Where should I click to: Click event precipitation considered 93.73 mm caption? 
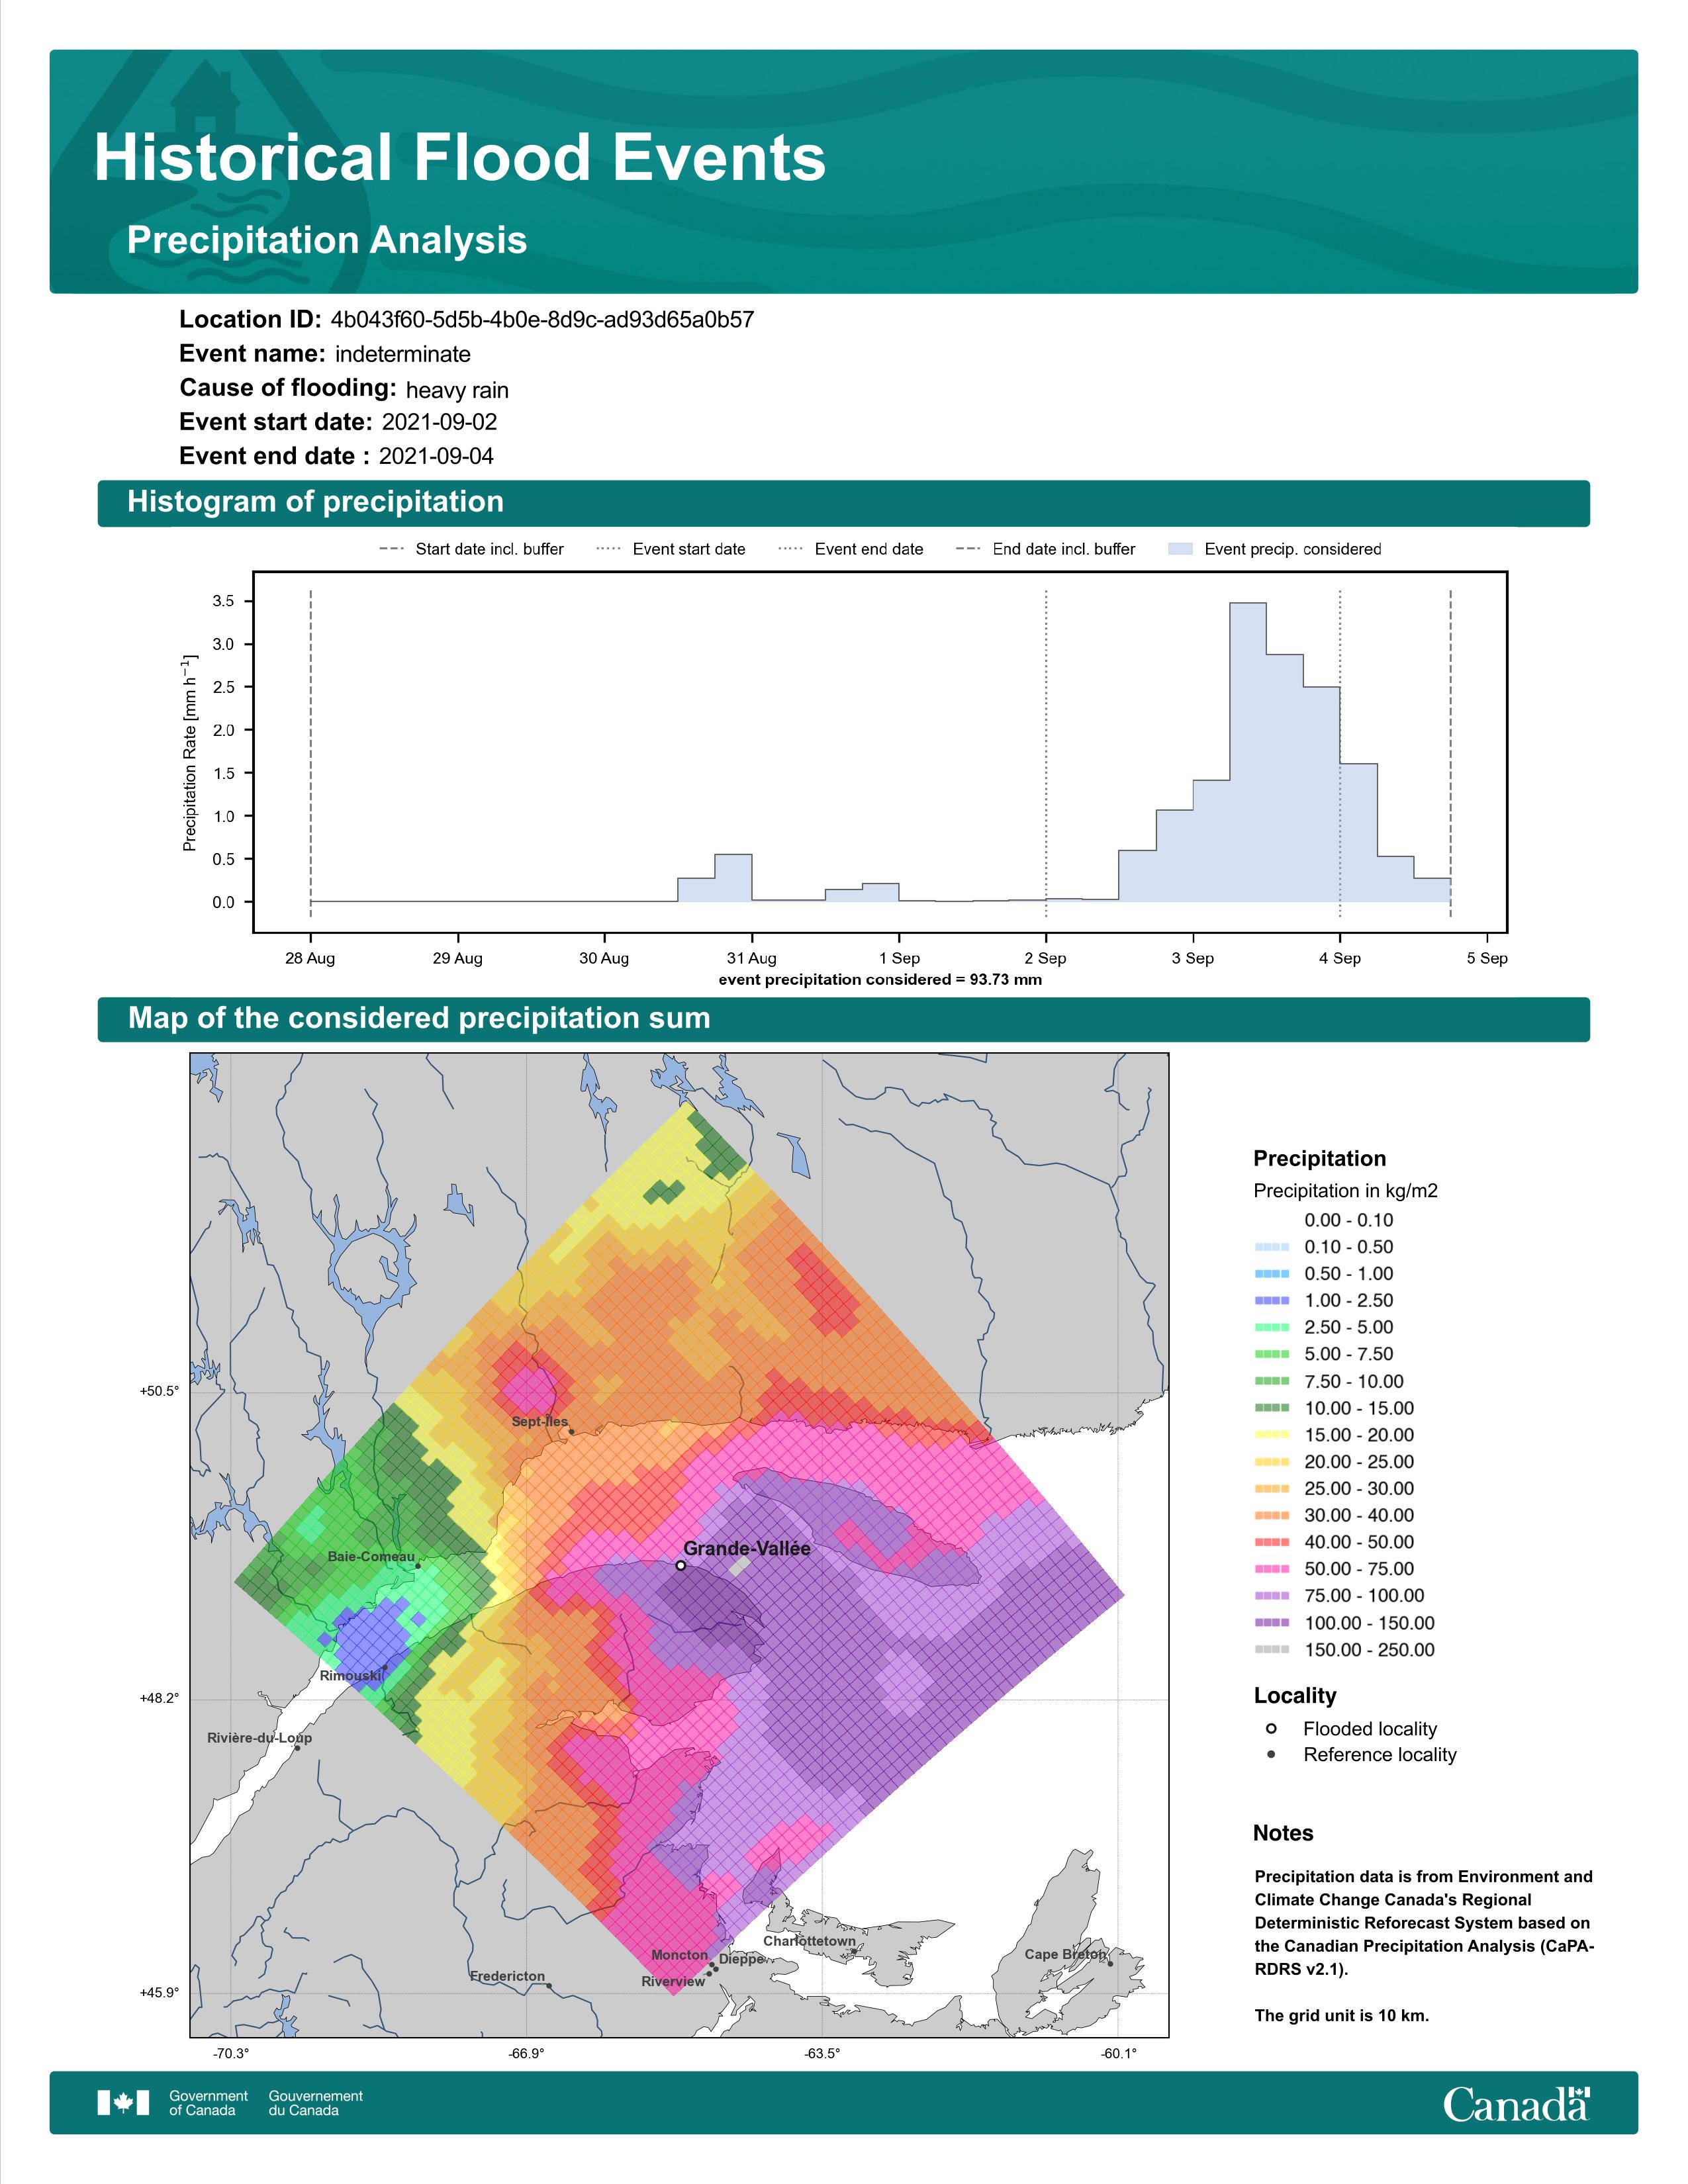coord(880,980)
